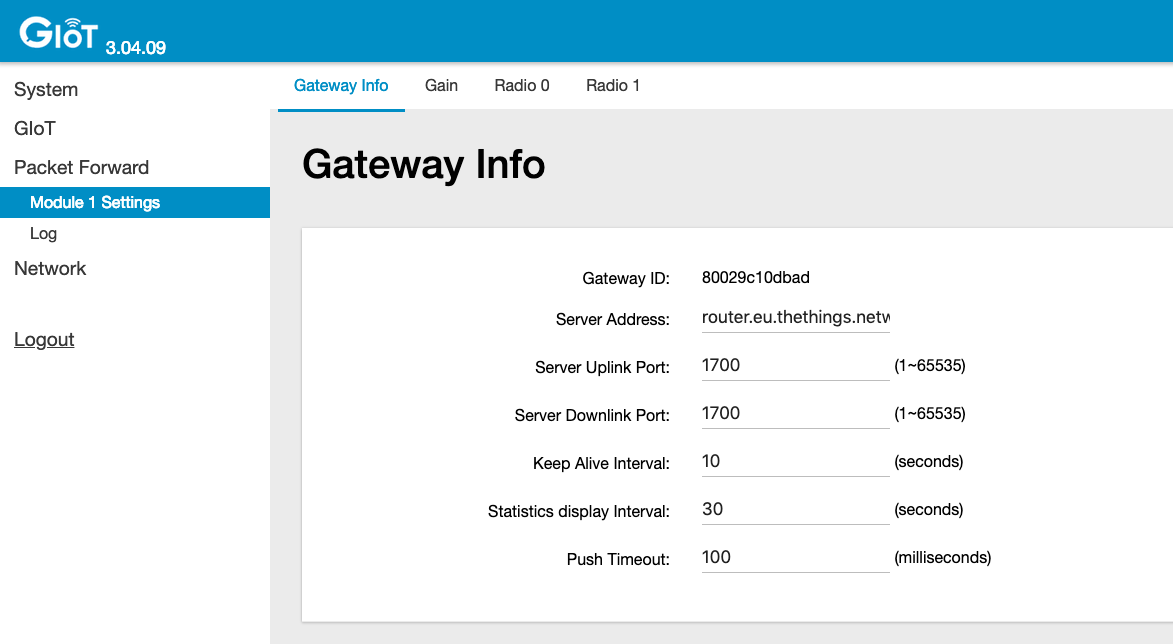This screenshot has height=644, width=1173.
Task: Click the Server Downlink Port field
Action: click(795, 413)
